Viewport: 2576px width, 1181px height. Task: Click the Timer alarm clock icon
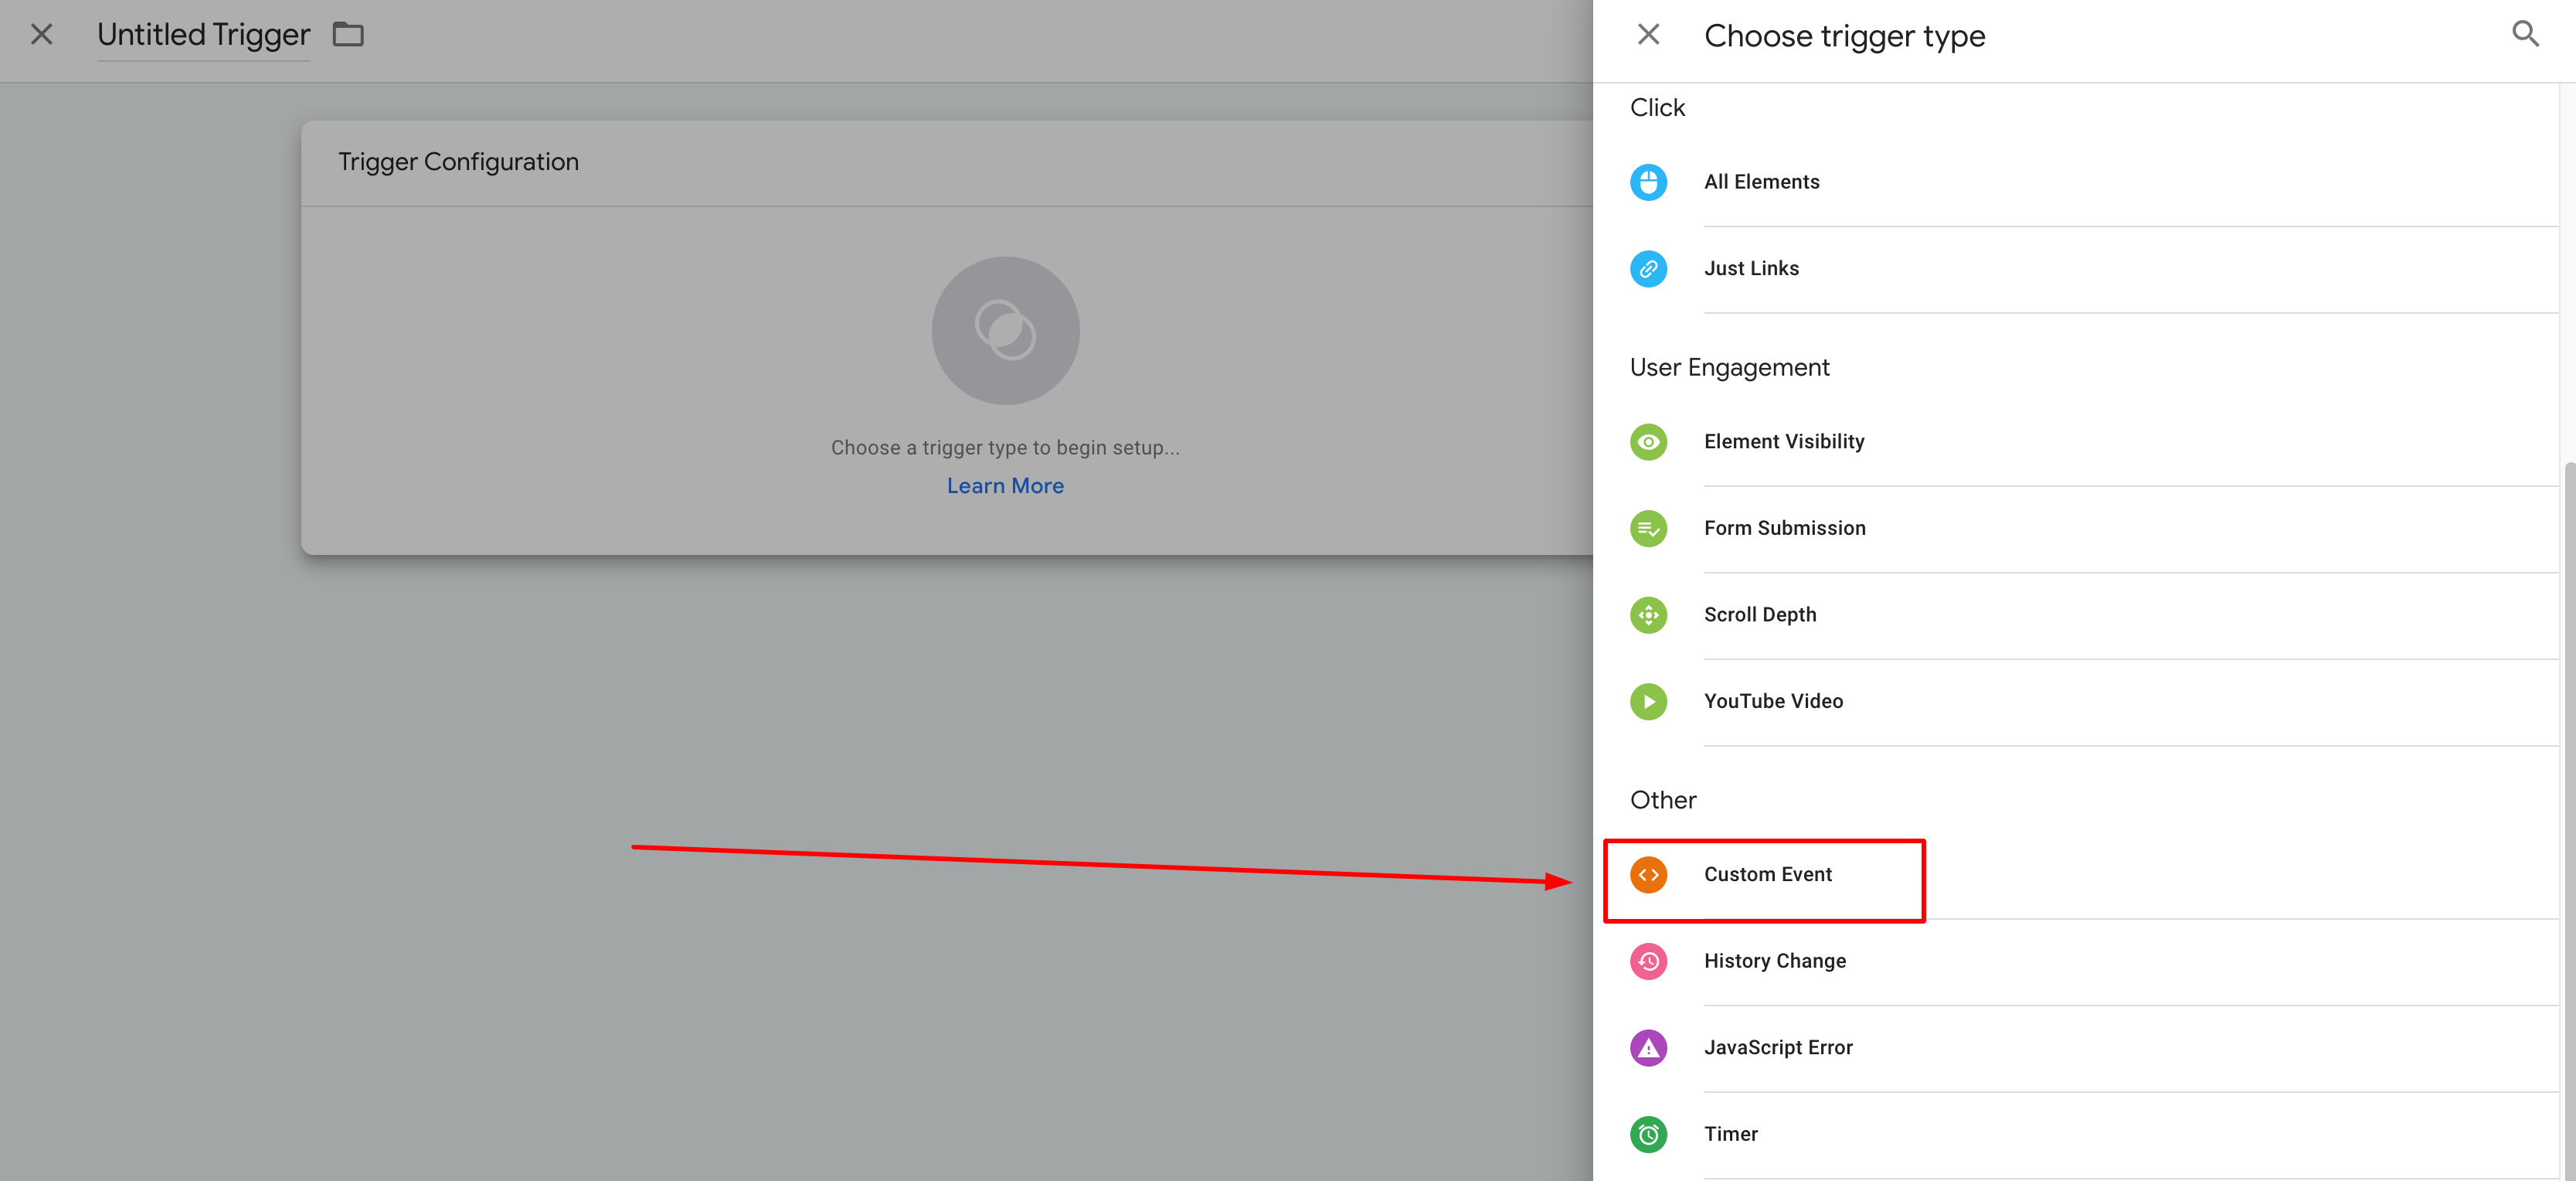[1648, 1134]
